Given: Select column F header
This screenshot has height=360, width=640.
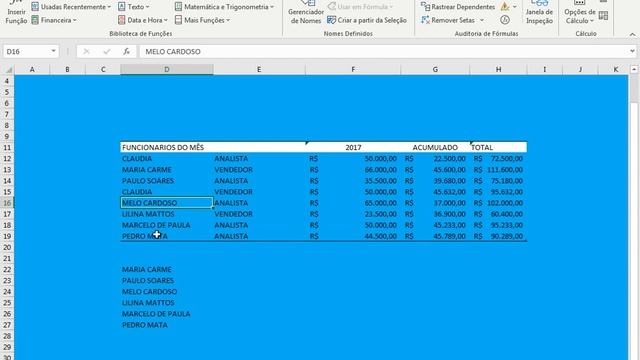Looking at the screenshot, I should tap(353, 69).
